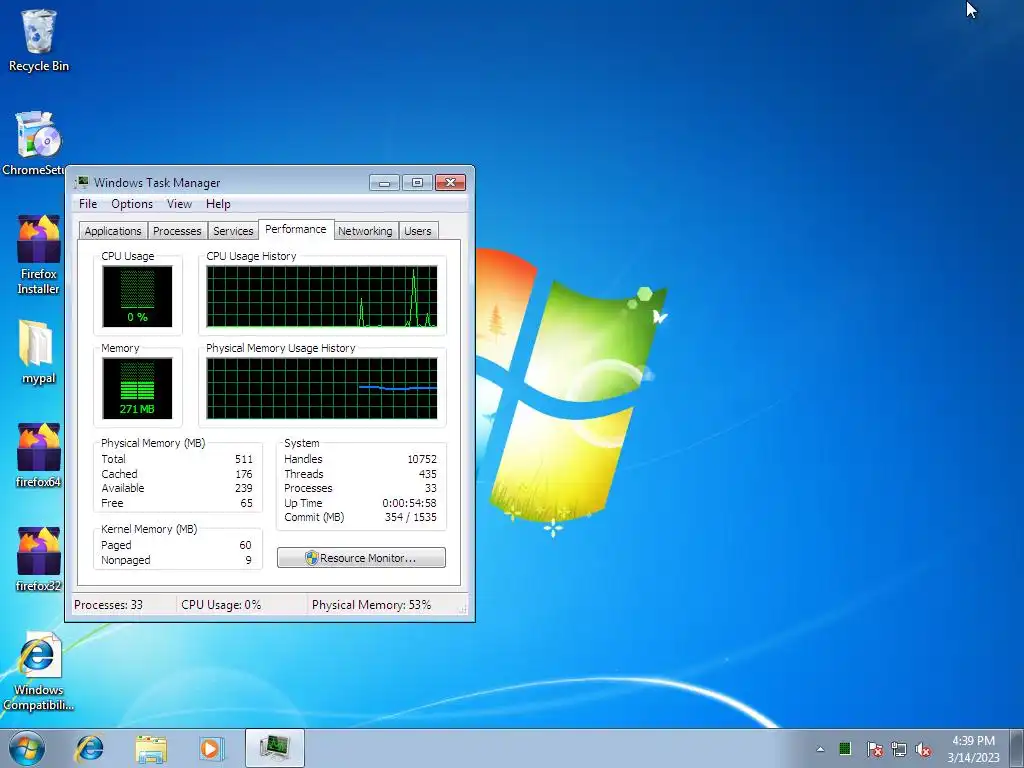
Task: Click the network status tray icon
Action: 899,749
